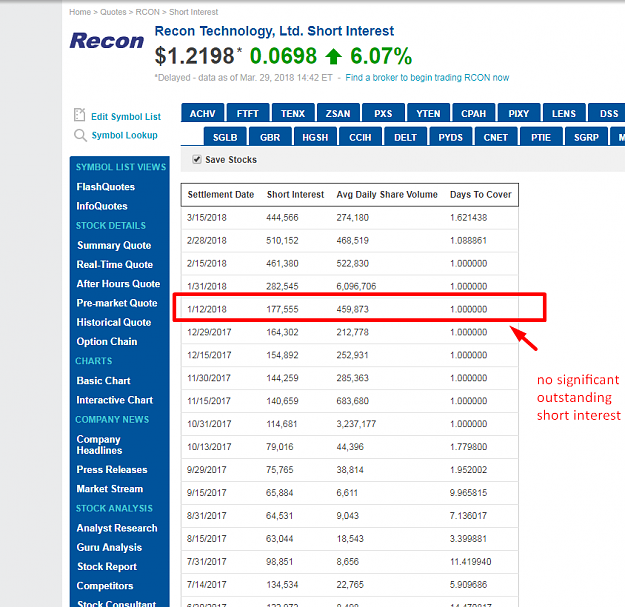
Task: Go to Home breadcrumb
Action: 80,12
